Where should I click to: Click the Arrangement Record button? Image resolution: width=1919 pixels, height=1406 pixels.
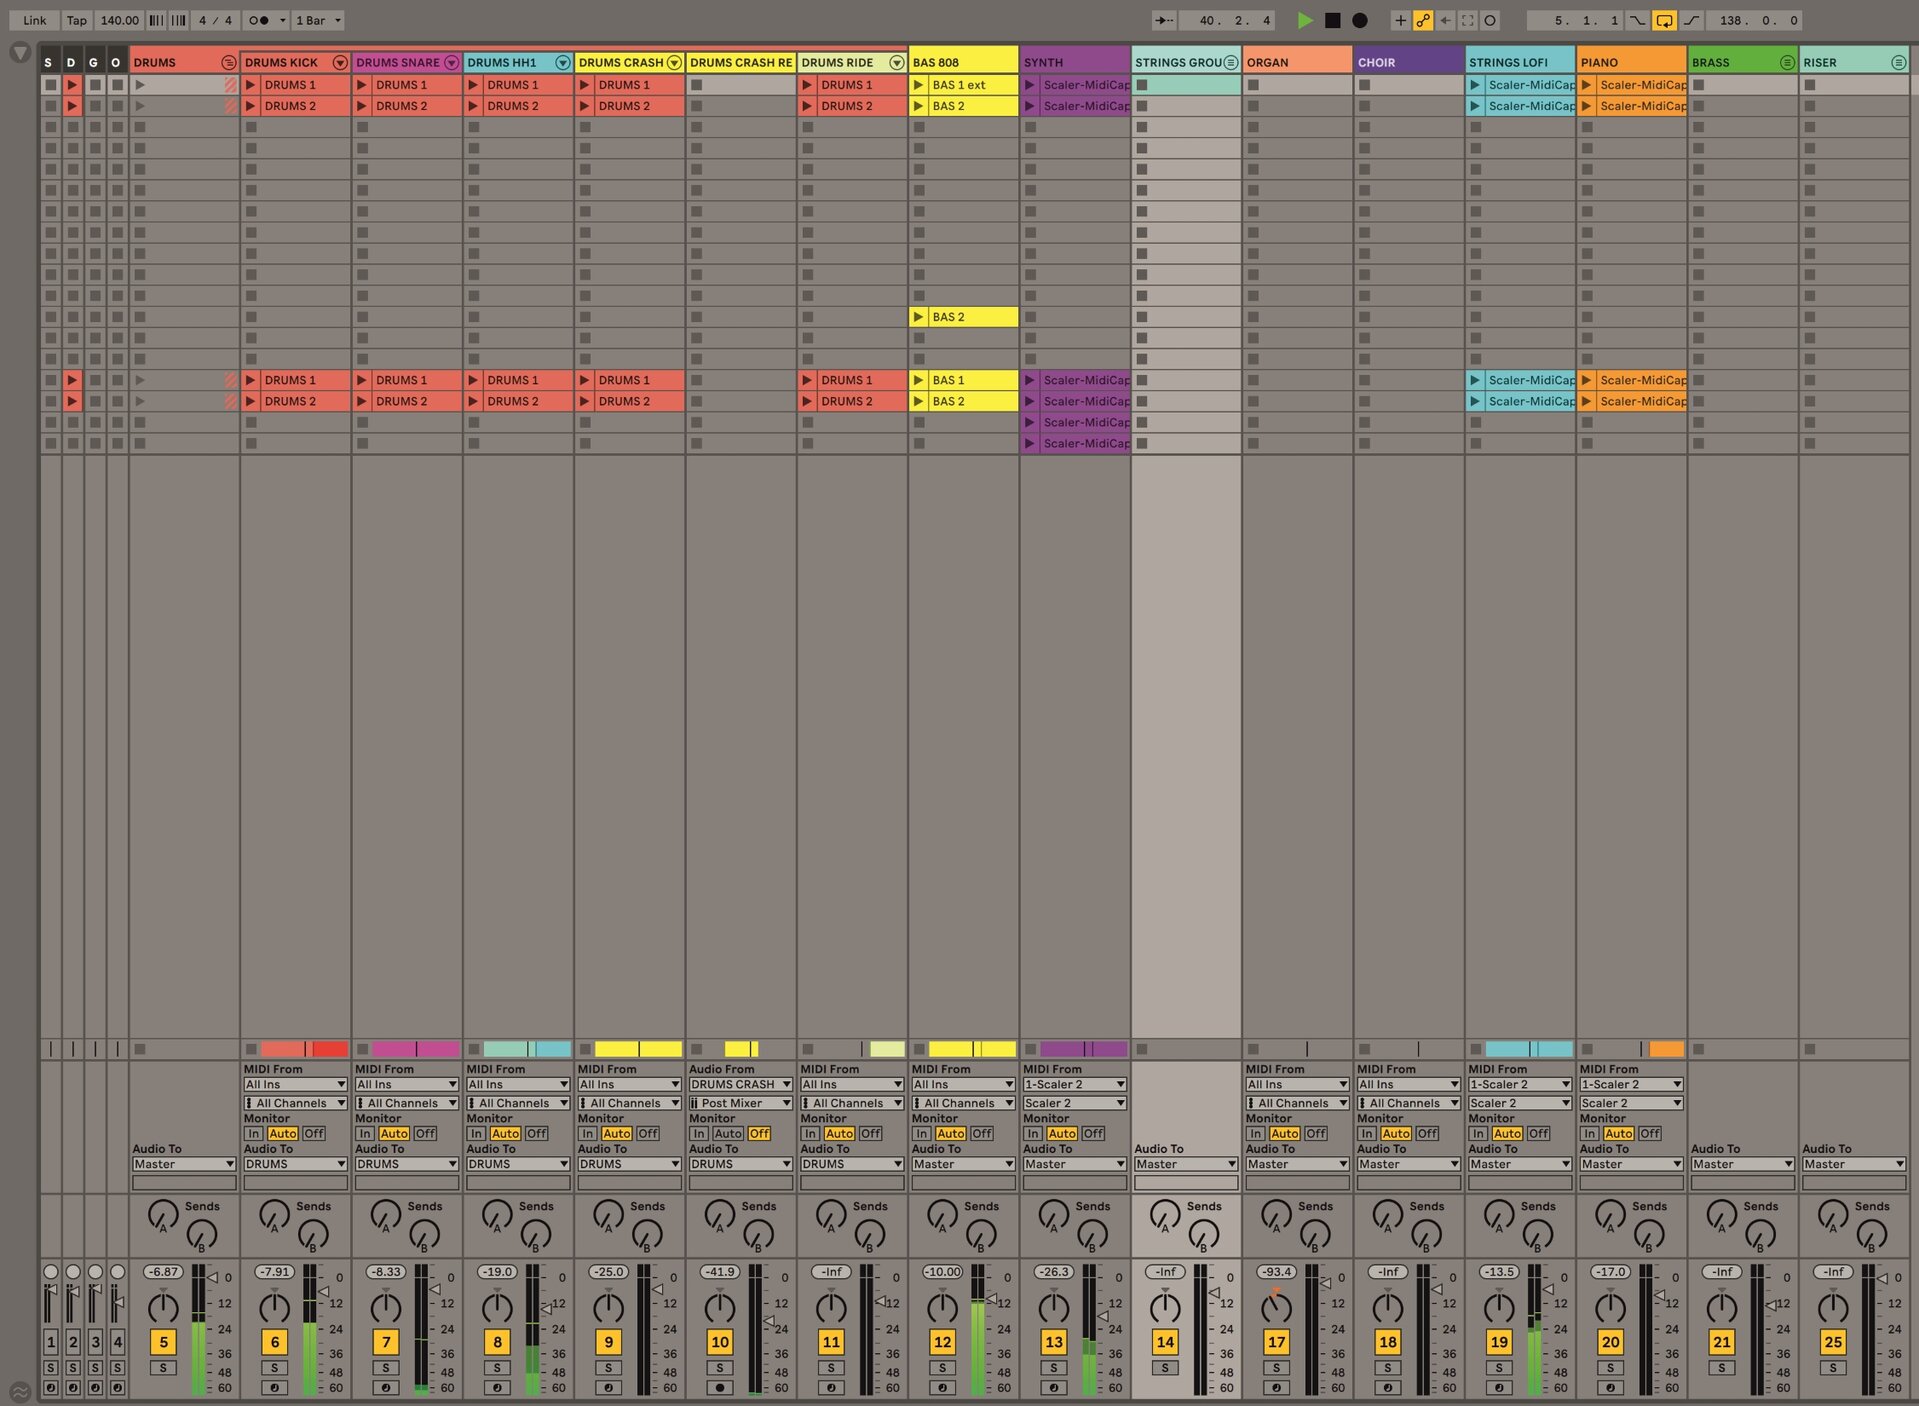1359,20
